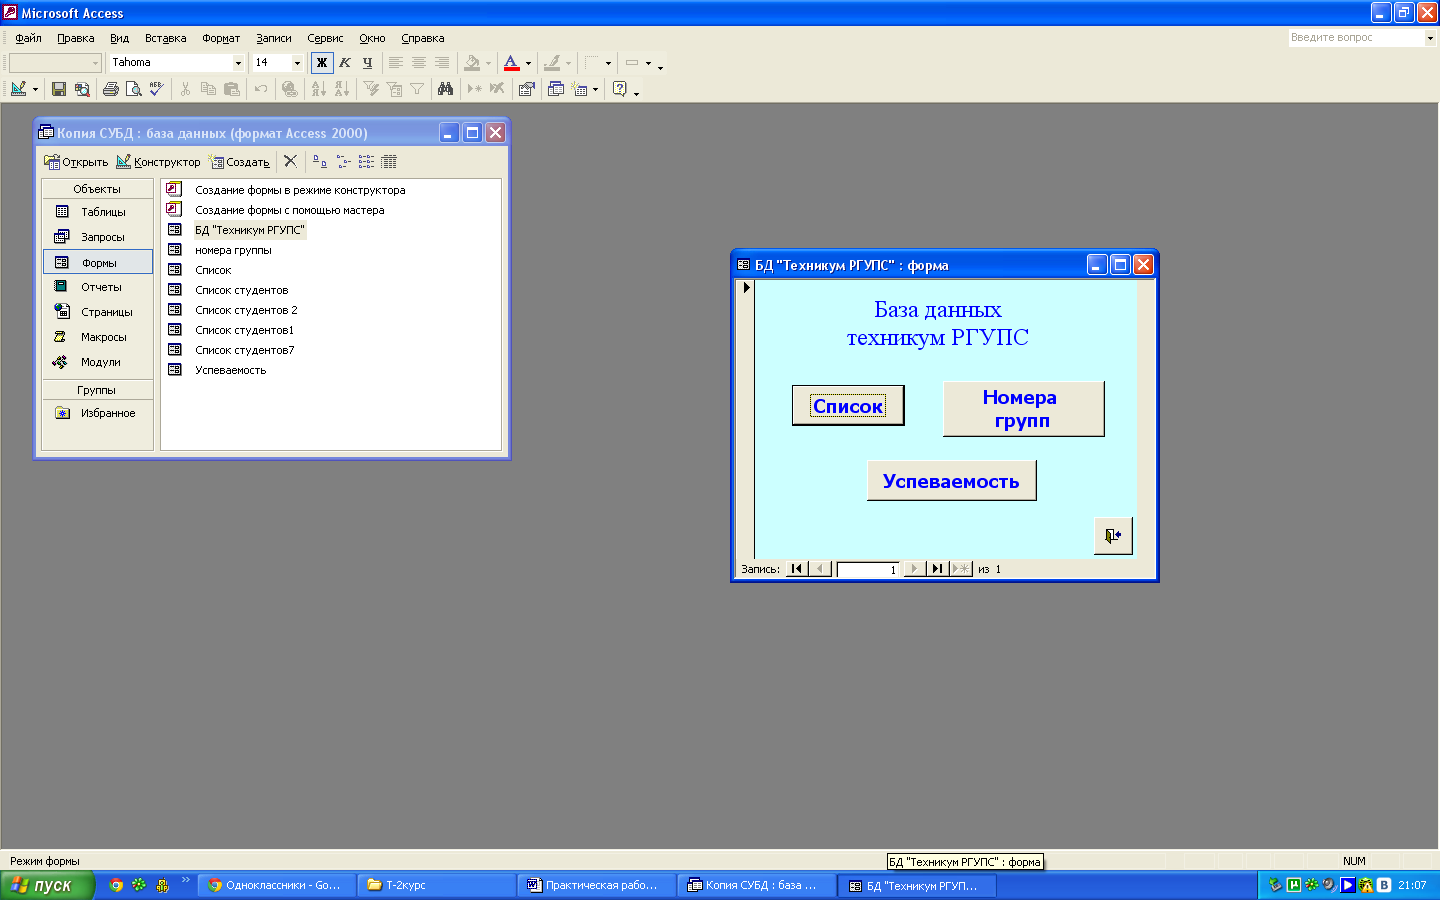Click the align right icon
The width and height of the screenshot is (1440, 900).
[442, 63]
